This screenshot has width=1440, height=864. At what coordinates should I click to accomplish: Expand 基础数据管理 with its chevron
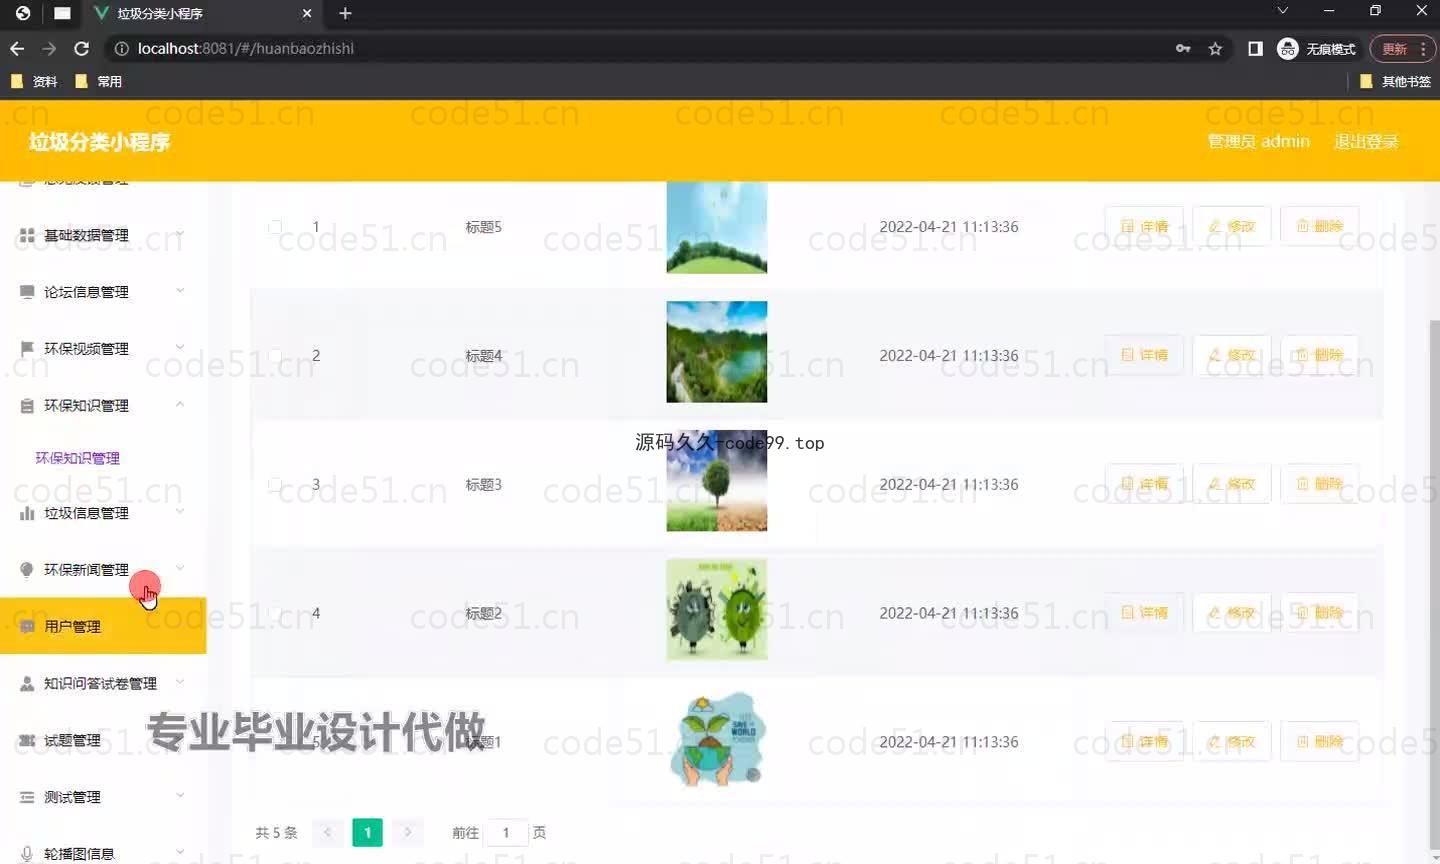click(x=180, y=234)
